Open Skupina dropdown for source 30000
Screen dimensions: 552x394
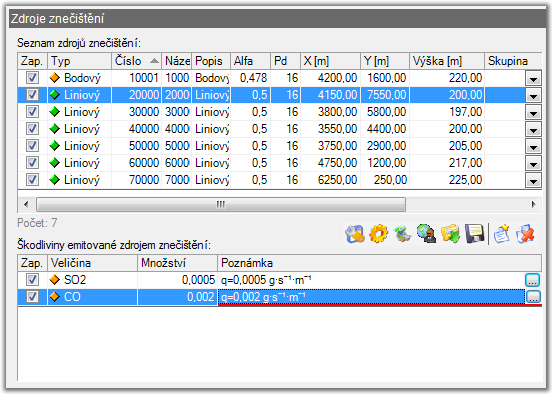533,112
